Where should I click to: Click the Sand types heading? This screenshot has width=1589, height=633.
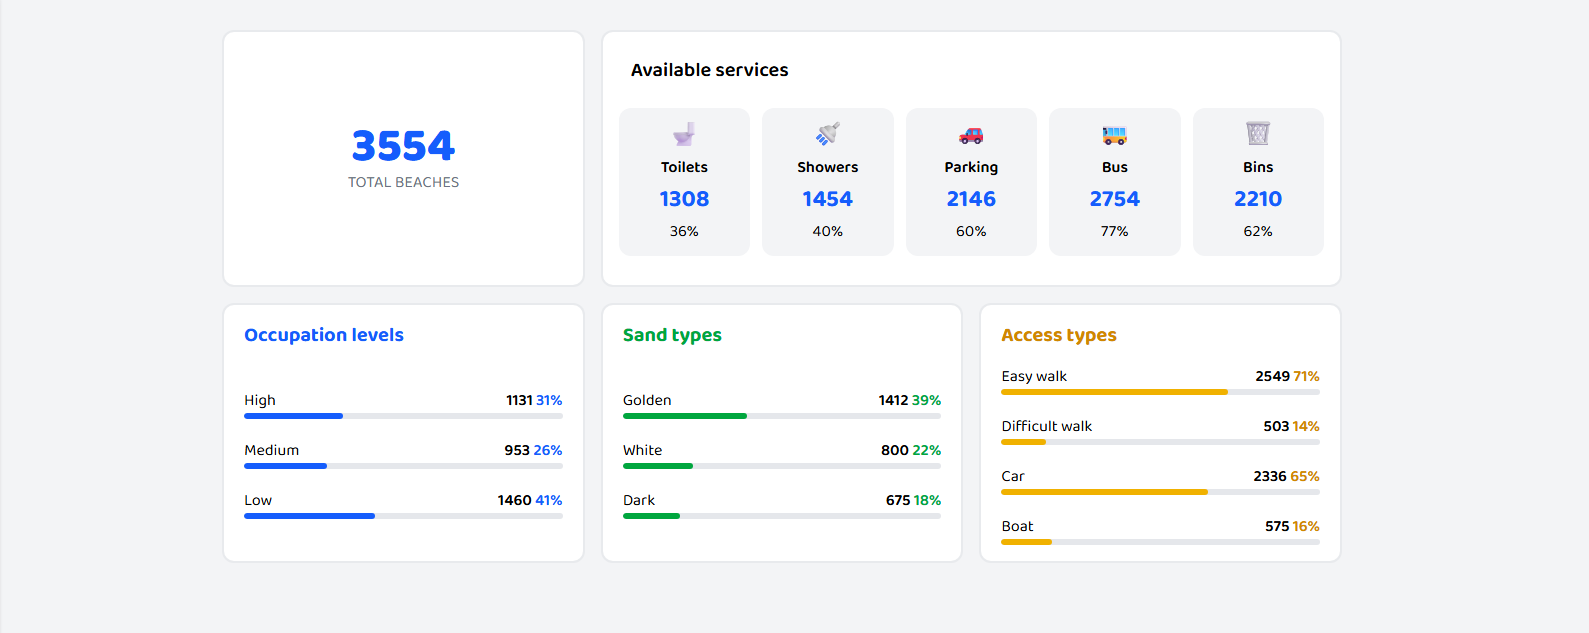point(672,335)
